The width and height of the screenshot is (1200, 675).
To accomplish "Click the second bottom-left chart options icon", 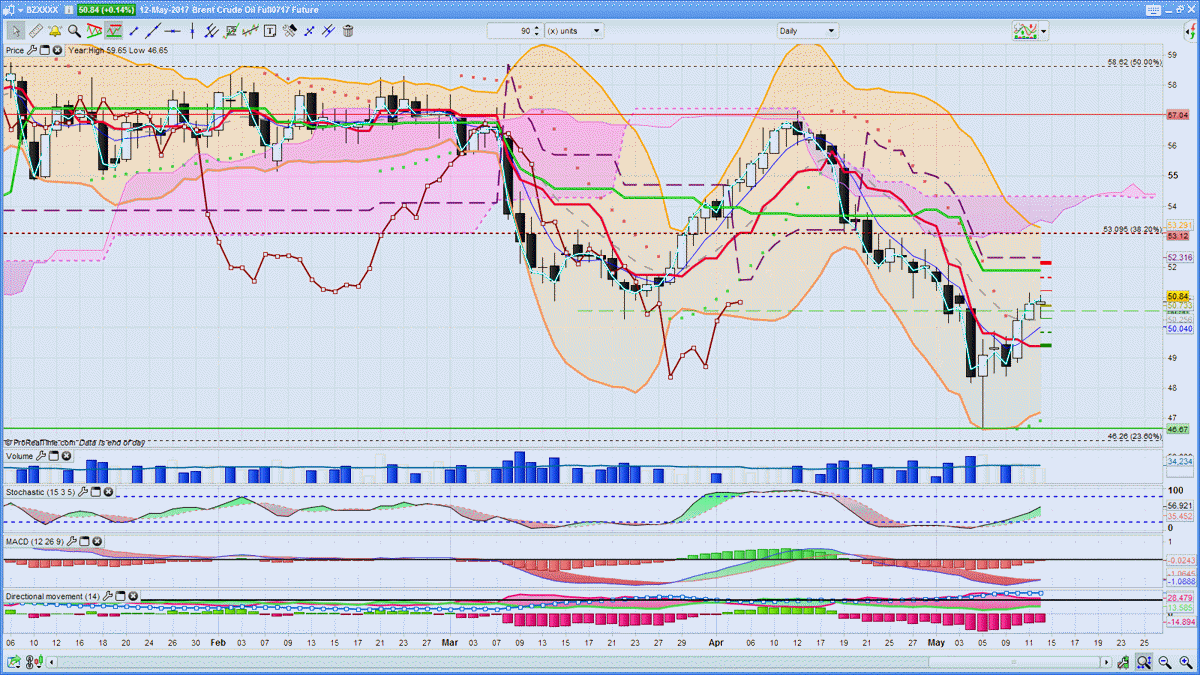I will click(x=32, y=662).
